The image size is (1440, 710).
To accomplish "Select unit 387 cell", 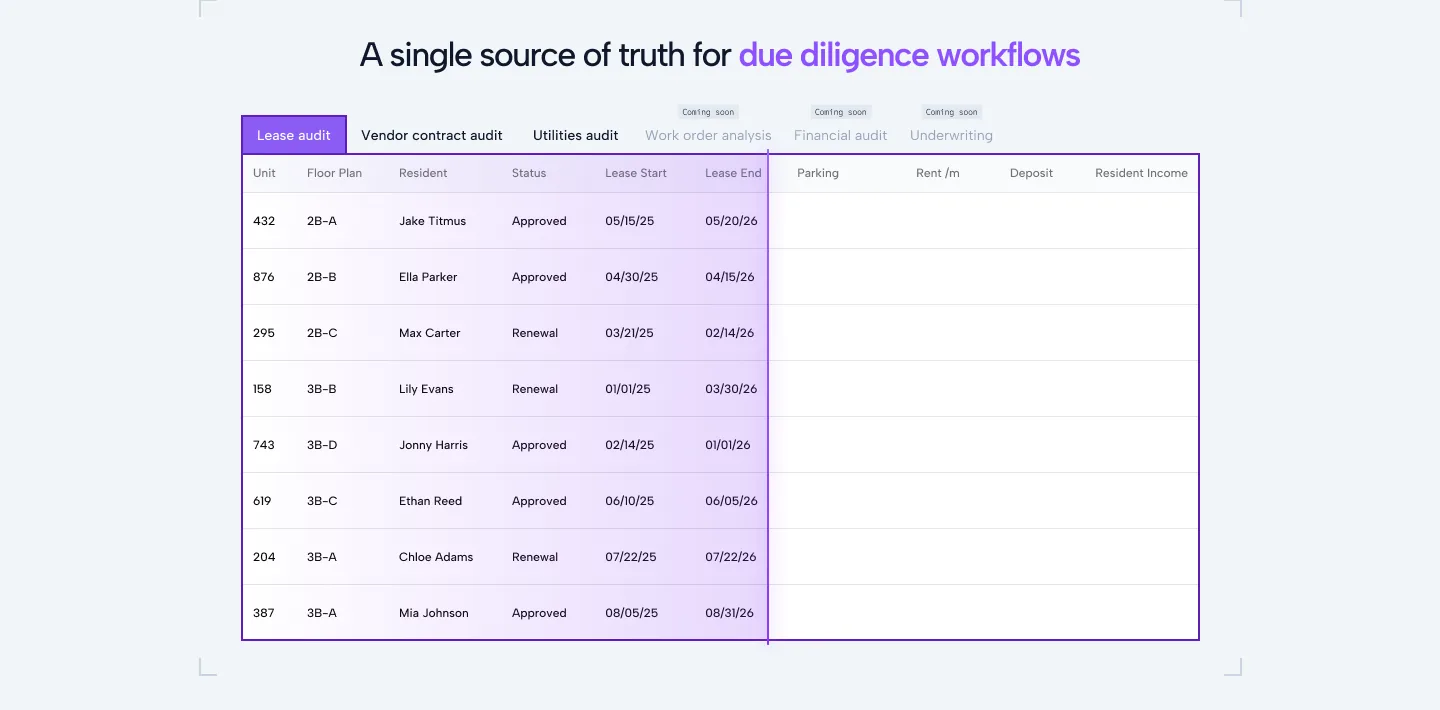I will pyautogui.click(x=264, y=613).
